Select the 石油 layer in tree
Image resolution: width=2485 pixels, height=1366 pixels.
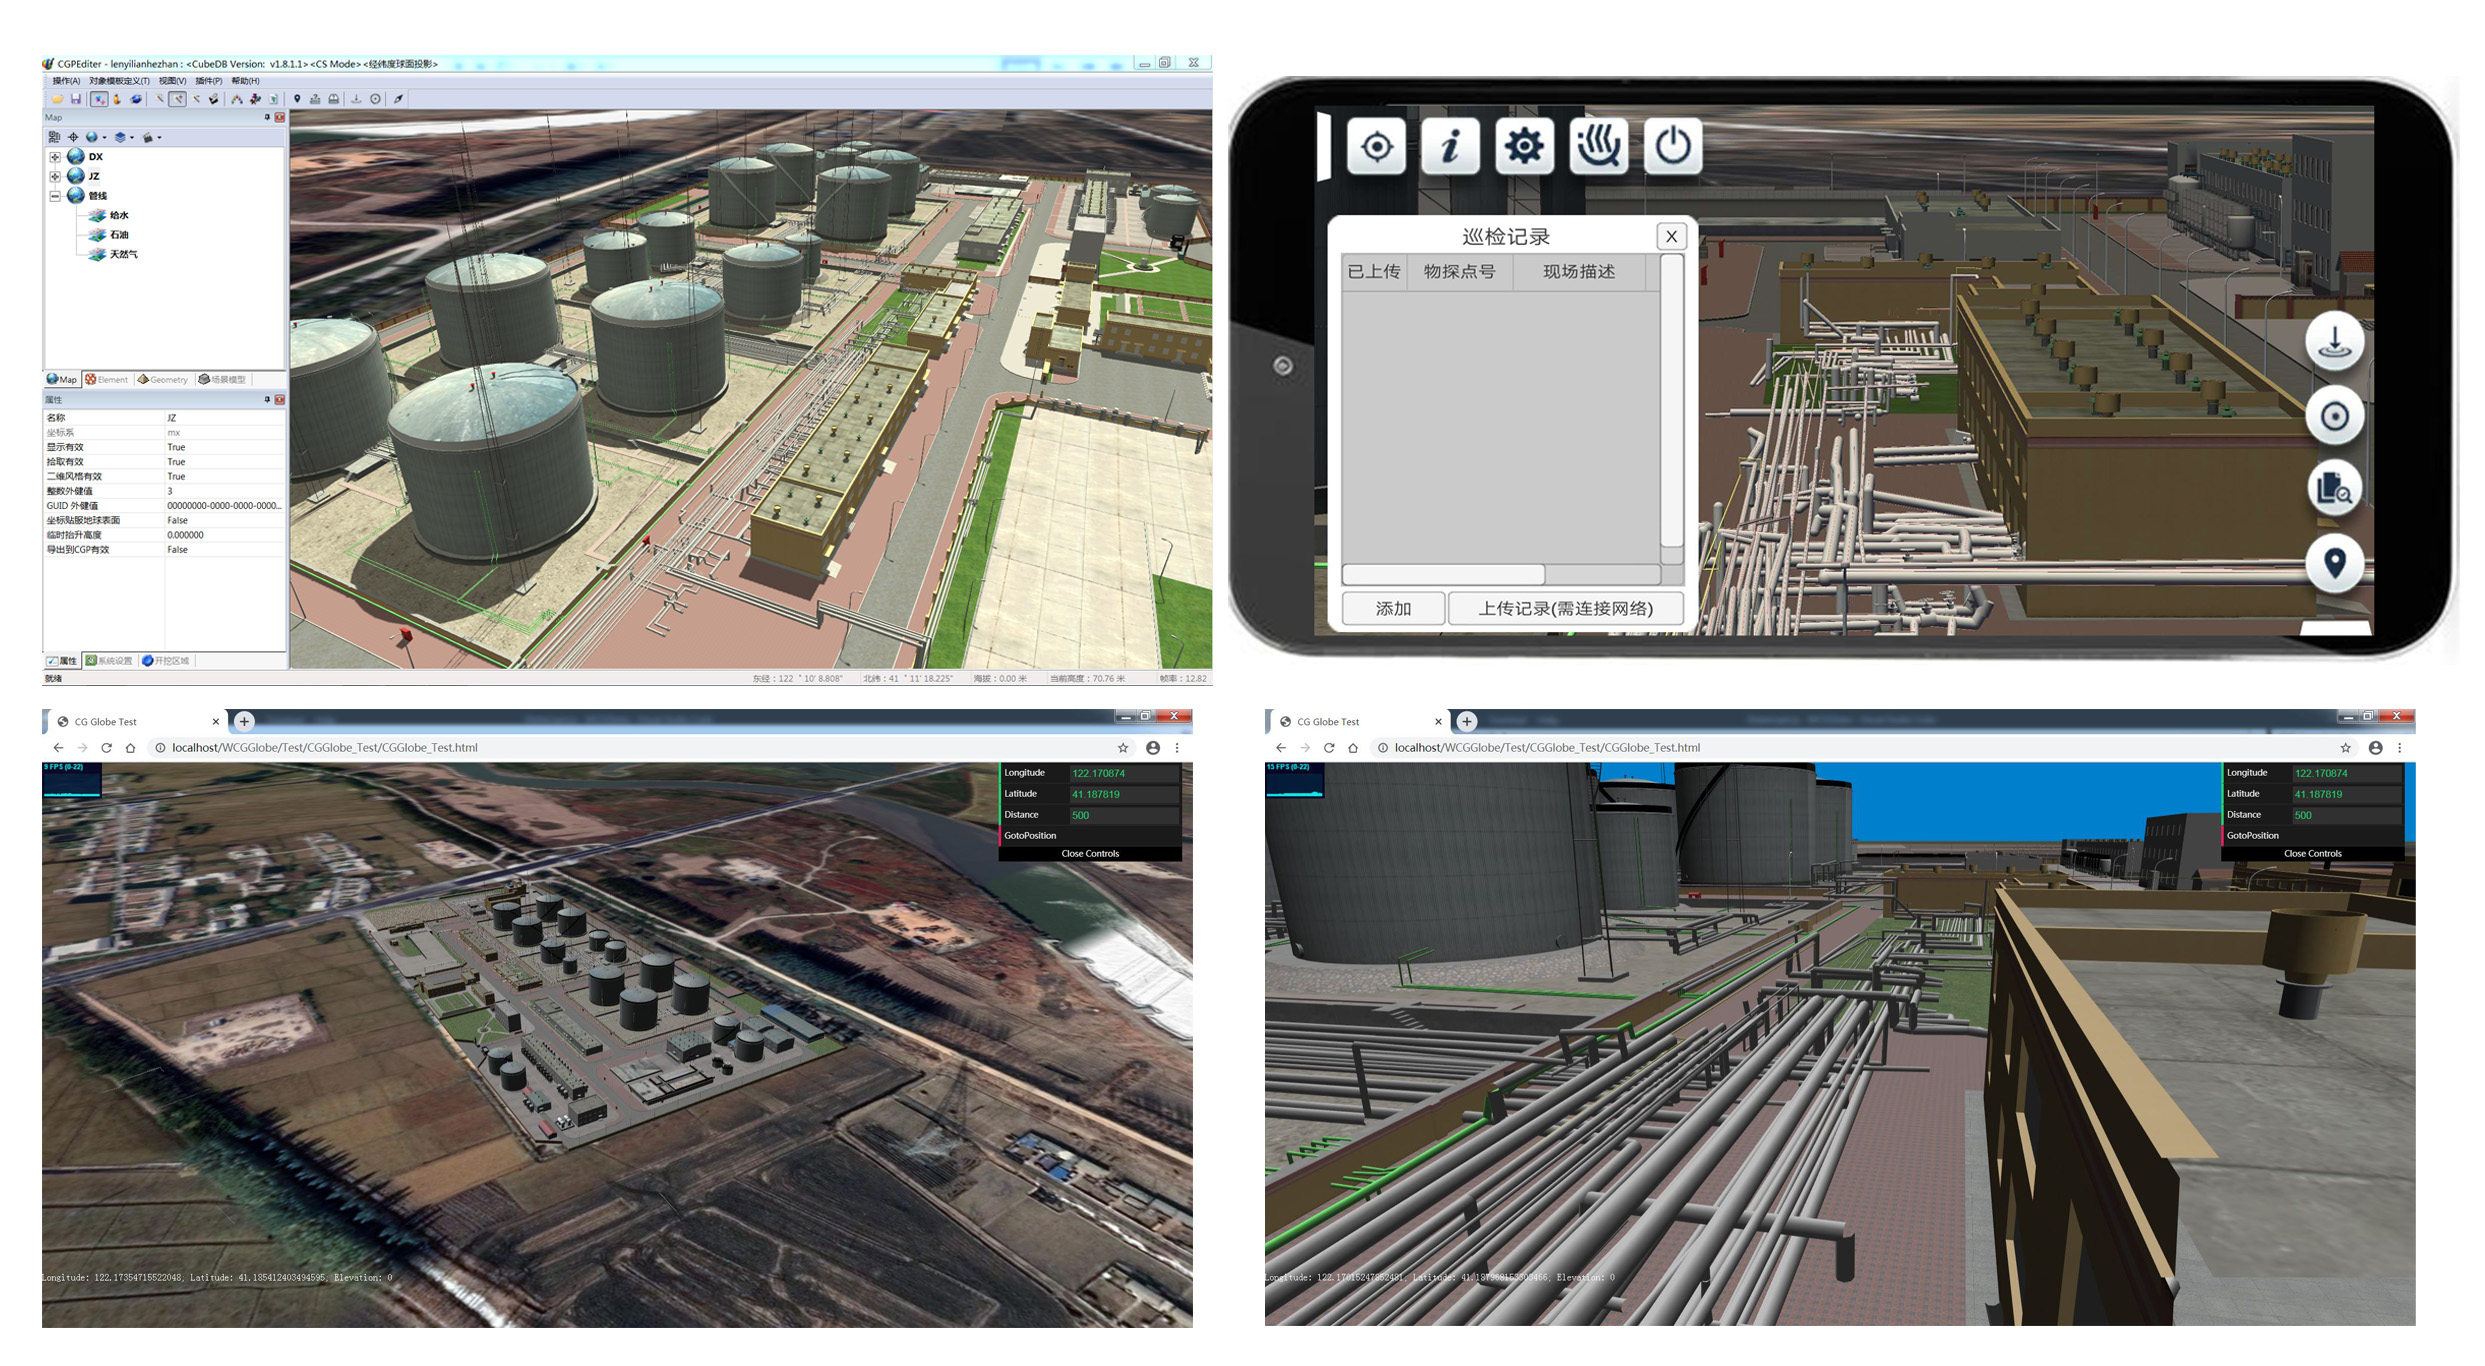click(119, 235)
